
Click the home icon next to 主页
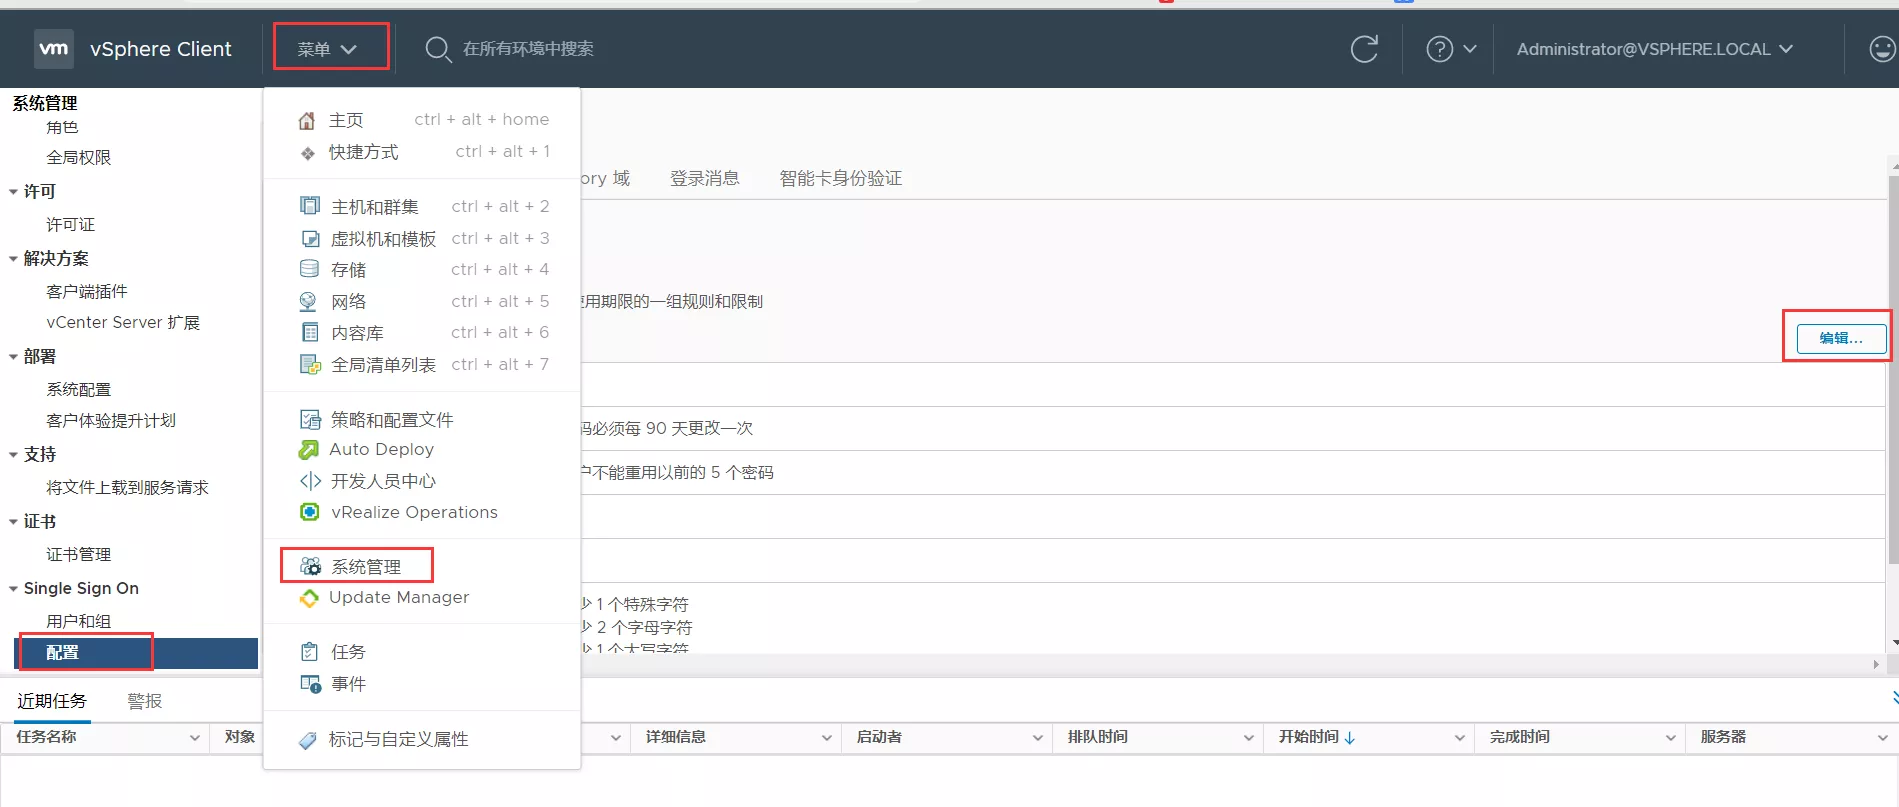[307, 121]
